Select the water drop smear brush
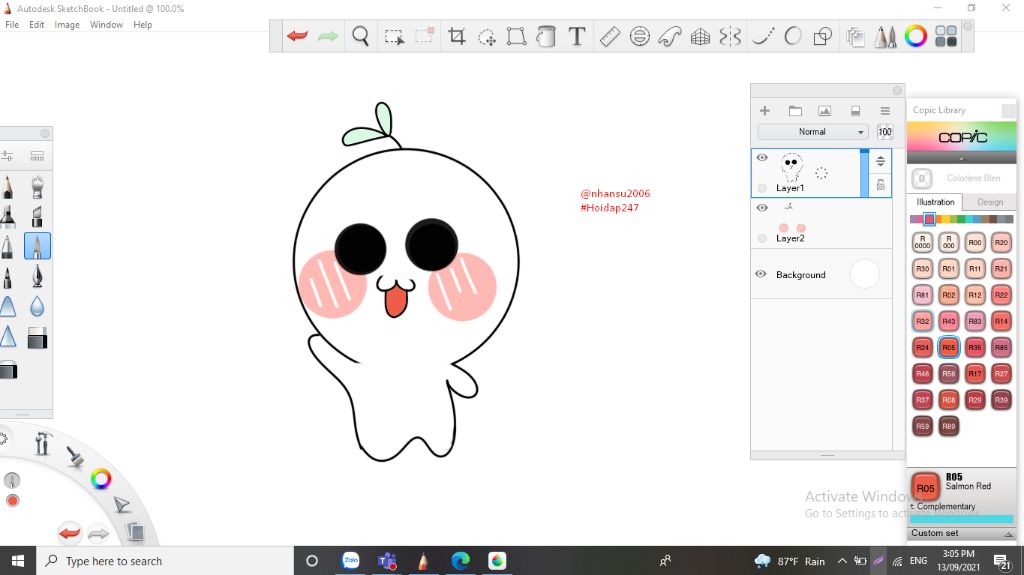The width and height of the screenshot is (1024, 575). pos(37,306)
